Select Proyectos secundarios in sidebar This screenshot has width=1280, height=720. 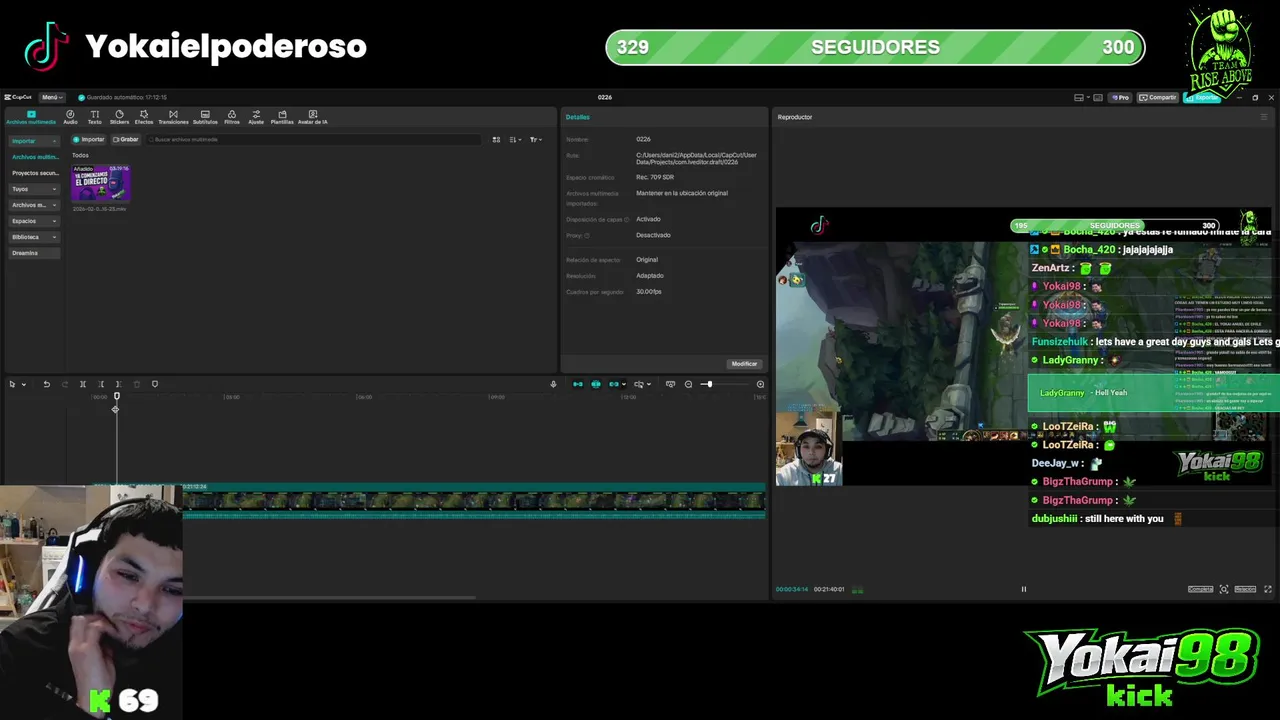coord(35,173)
